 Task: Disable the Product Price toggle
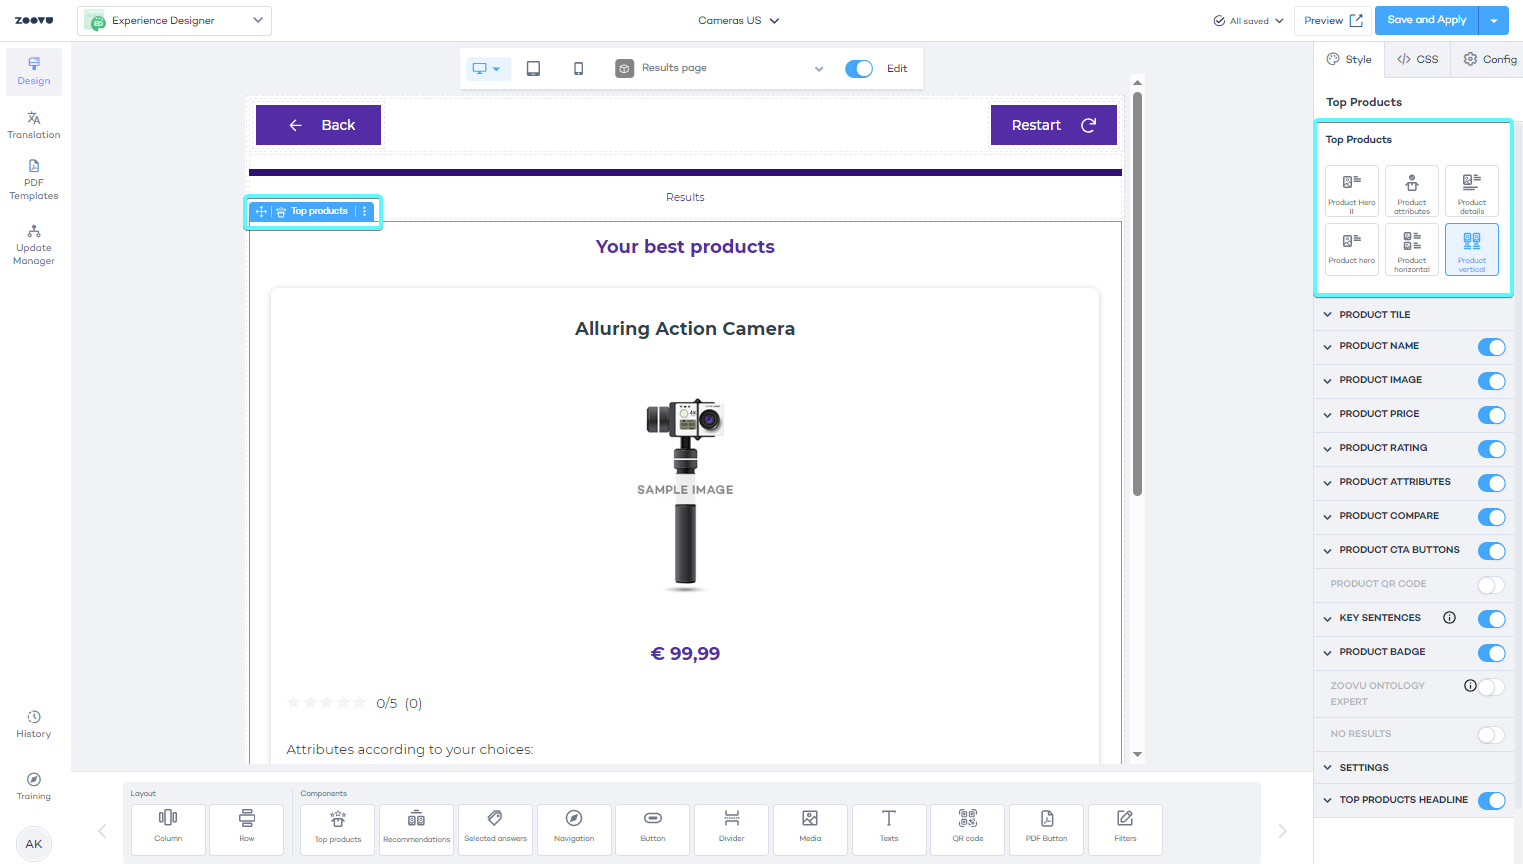coord(1490,415)
